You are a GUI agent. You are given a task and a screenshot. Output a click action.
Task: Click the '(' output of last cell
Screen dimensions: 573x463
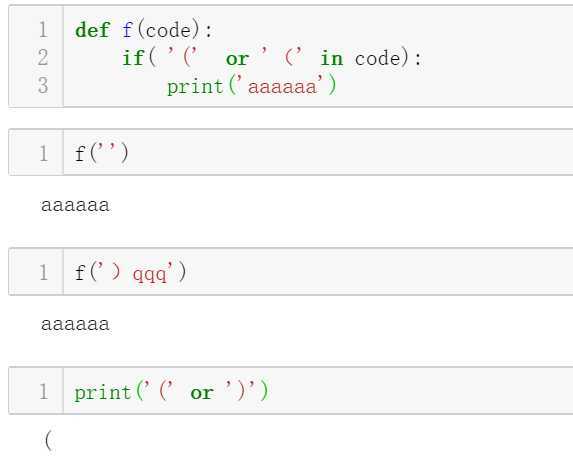click(49, 441)
